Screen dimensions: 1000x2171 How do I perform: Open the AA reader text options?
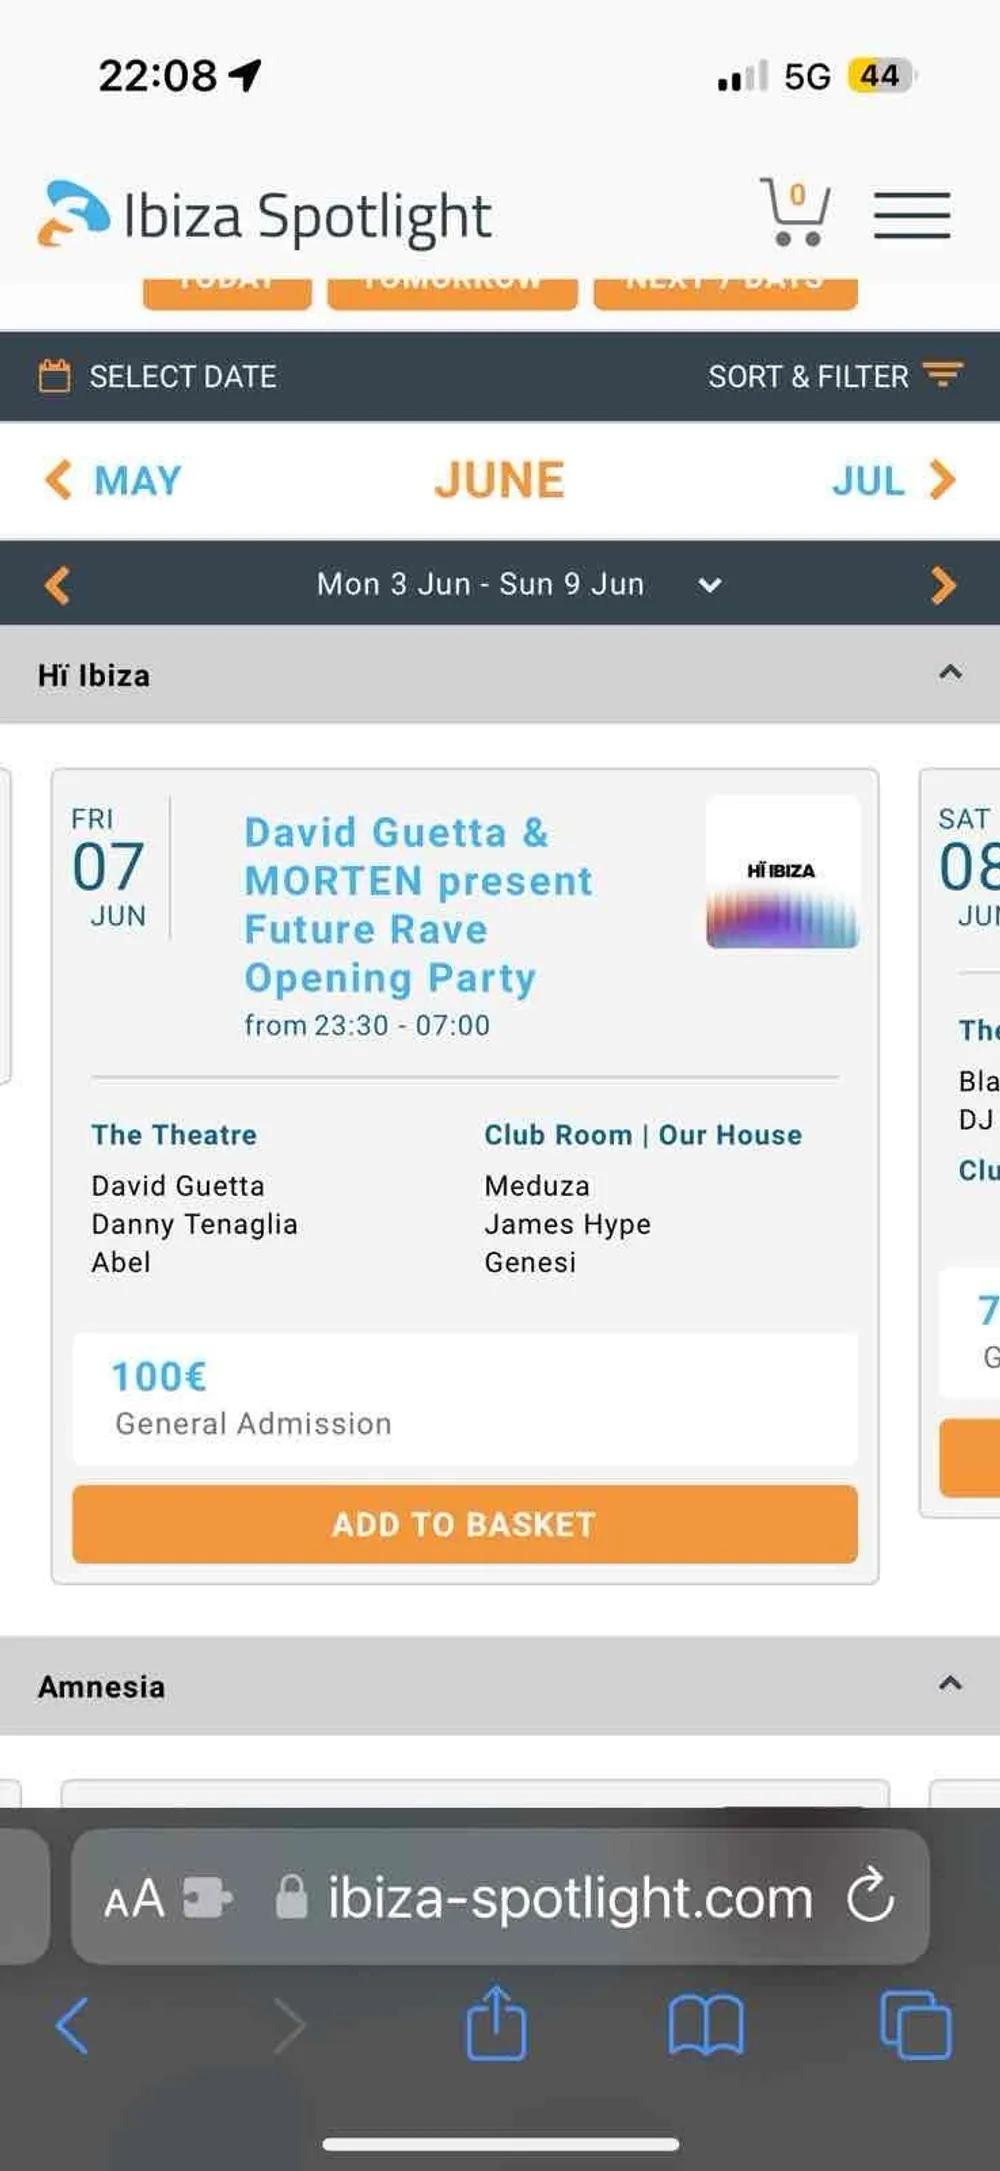tap(134, 1898)
